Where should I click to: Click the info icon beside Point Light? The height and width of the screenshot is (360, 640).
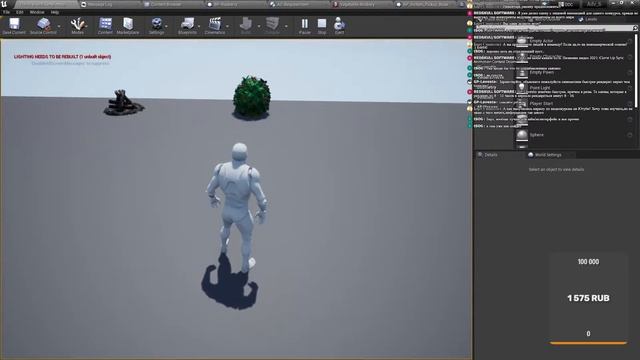pyautogui.click(x=630, y=88)
